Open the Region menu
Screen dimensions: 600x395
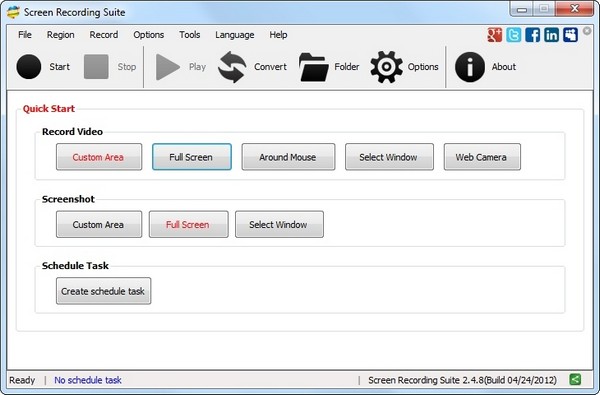coord(60,35)
